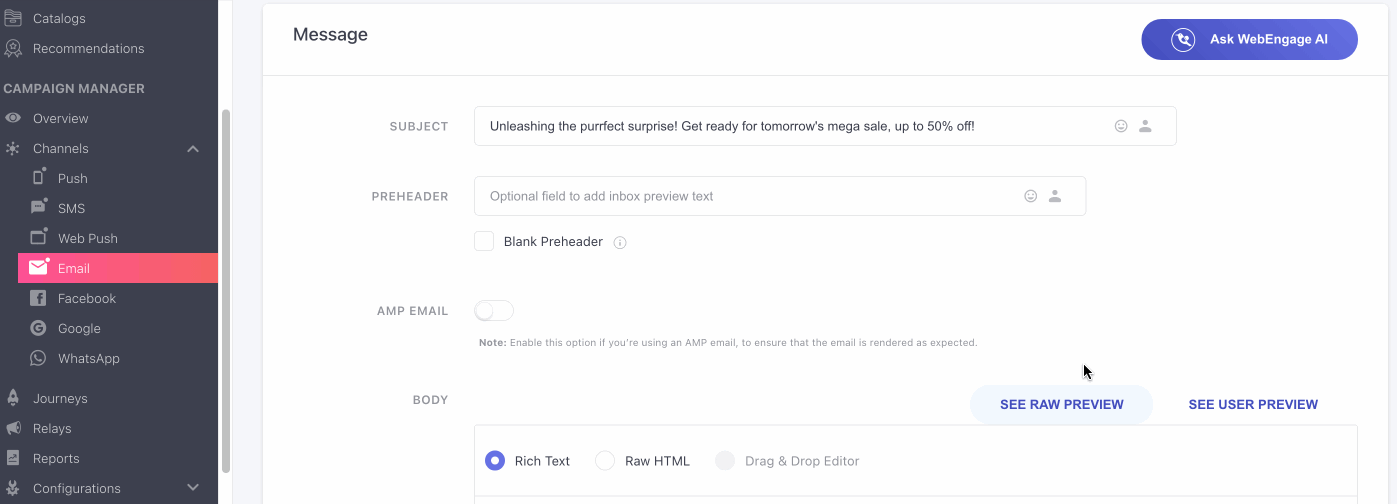This screenshot has width=1397, height=504.
Task: Click the Ask WebEngage AI button
Action: click(x=1249, y=40)
